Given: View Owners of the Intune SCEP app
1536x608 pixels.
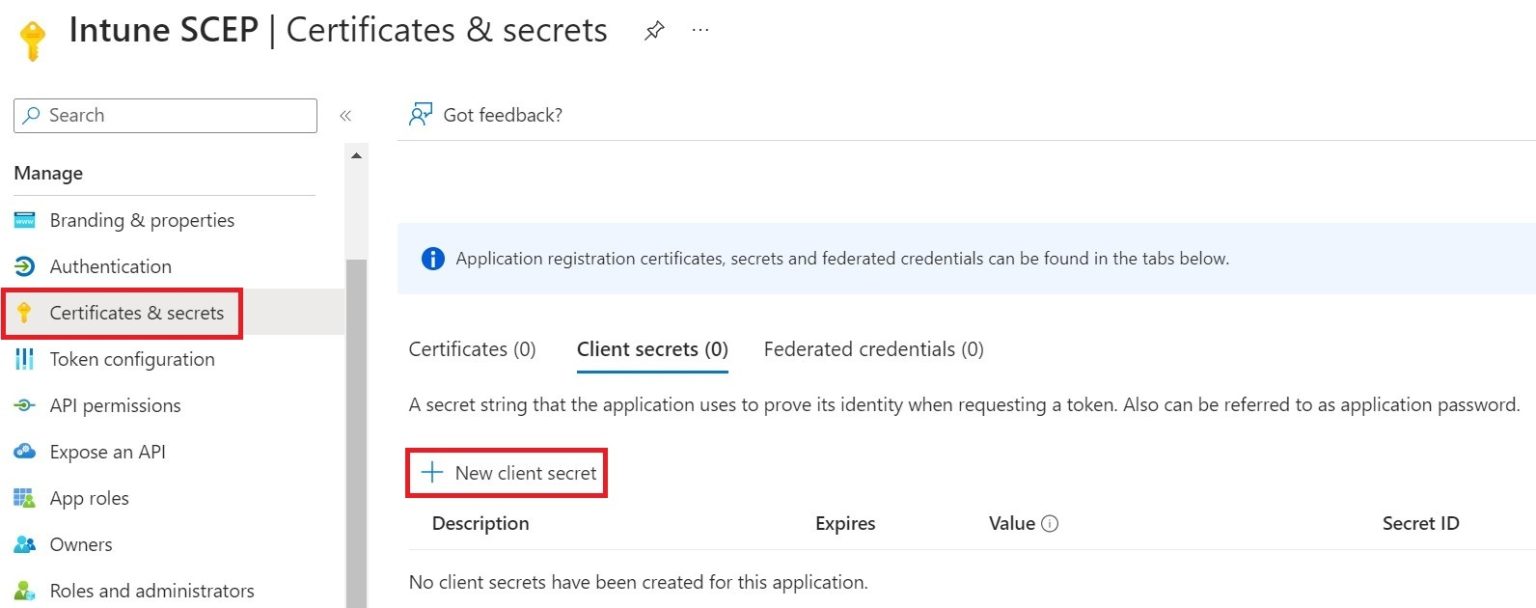Looking at the screenshot, I should pyautogui.click(x=80, y=544).
